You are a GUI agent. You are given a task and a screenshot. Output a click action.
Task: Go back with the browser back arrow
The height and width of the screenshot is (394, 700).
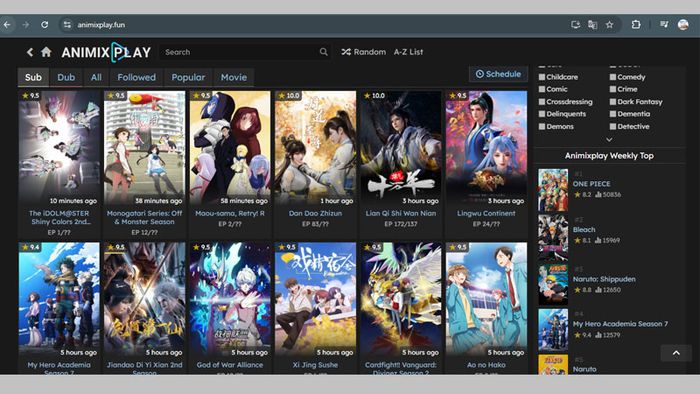click(x=7, y=25)
